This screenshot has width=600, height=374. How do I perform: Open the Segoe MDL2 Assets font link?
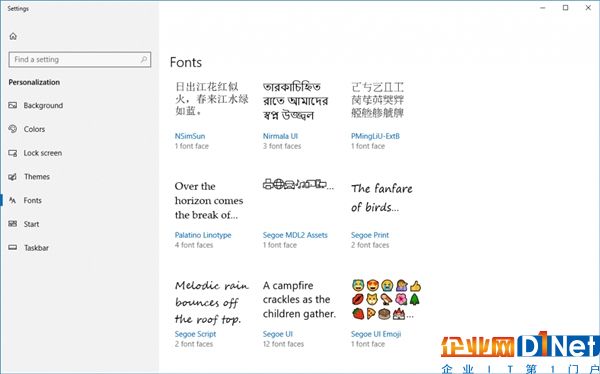point(295,235)
